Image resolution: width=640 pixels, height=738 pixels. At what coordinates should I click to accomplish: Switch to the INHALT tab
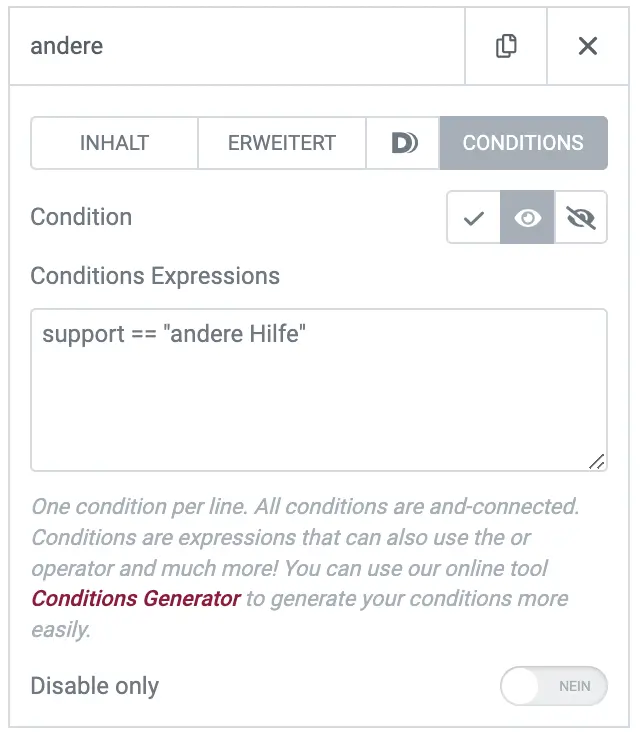(114, 143)
